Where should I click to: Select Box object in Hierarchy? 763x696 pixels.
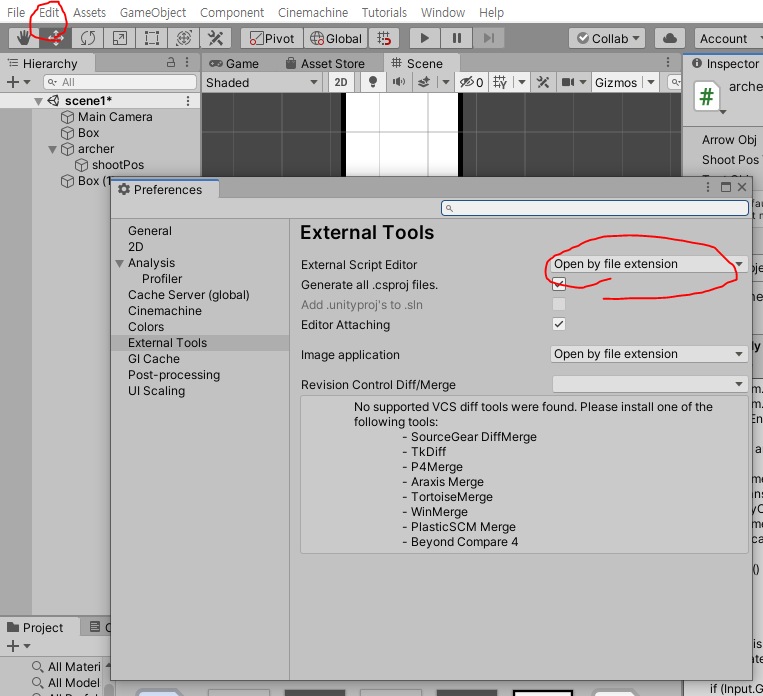(x=88, y=133)
